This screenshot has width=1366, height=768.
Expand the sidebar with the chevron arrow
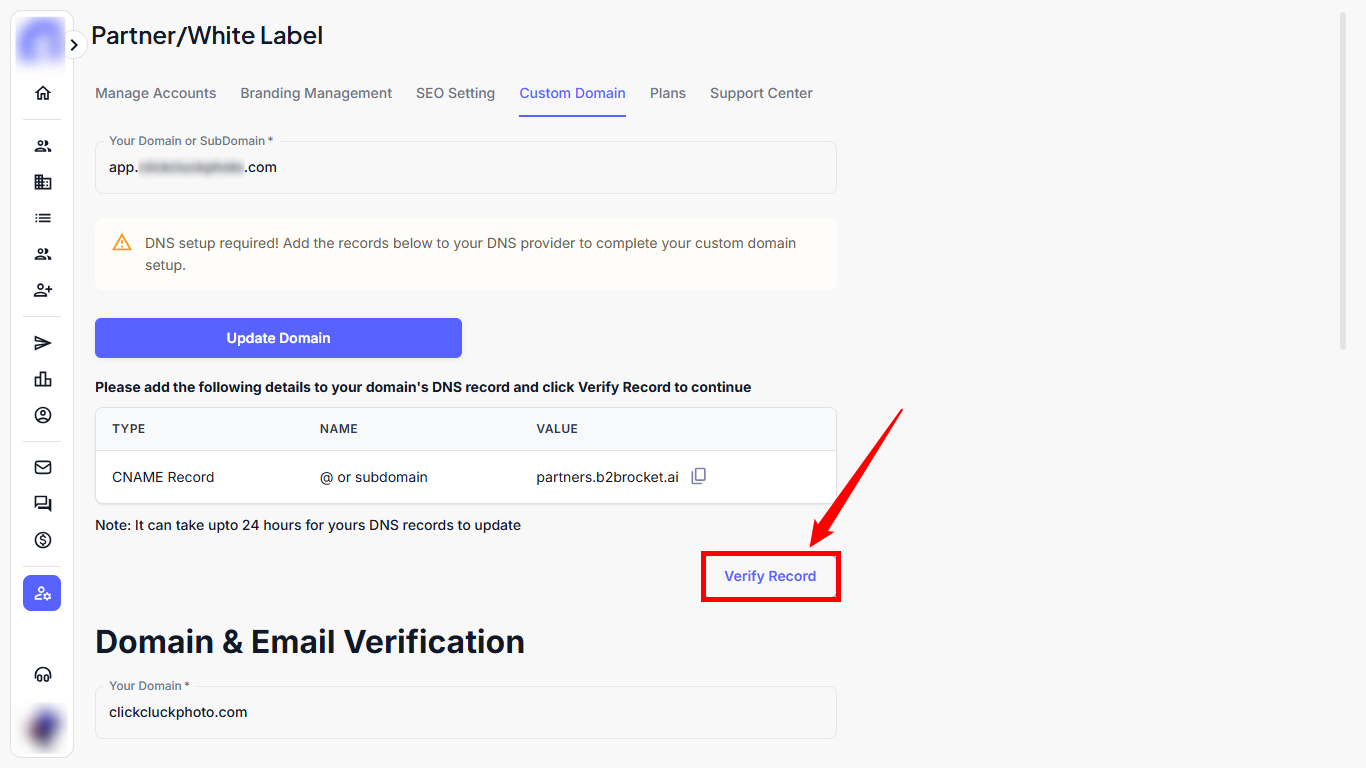tap(74, 45)
